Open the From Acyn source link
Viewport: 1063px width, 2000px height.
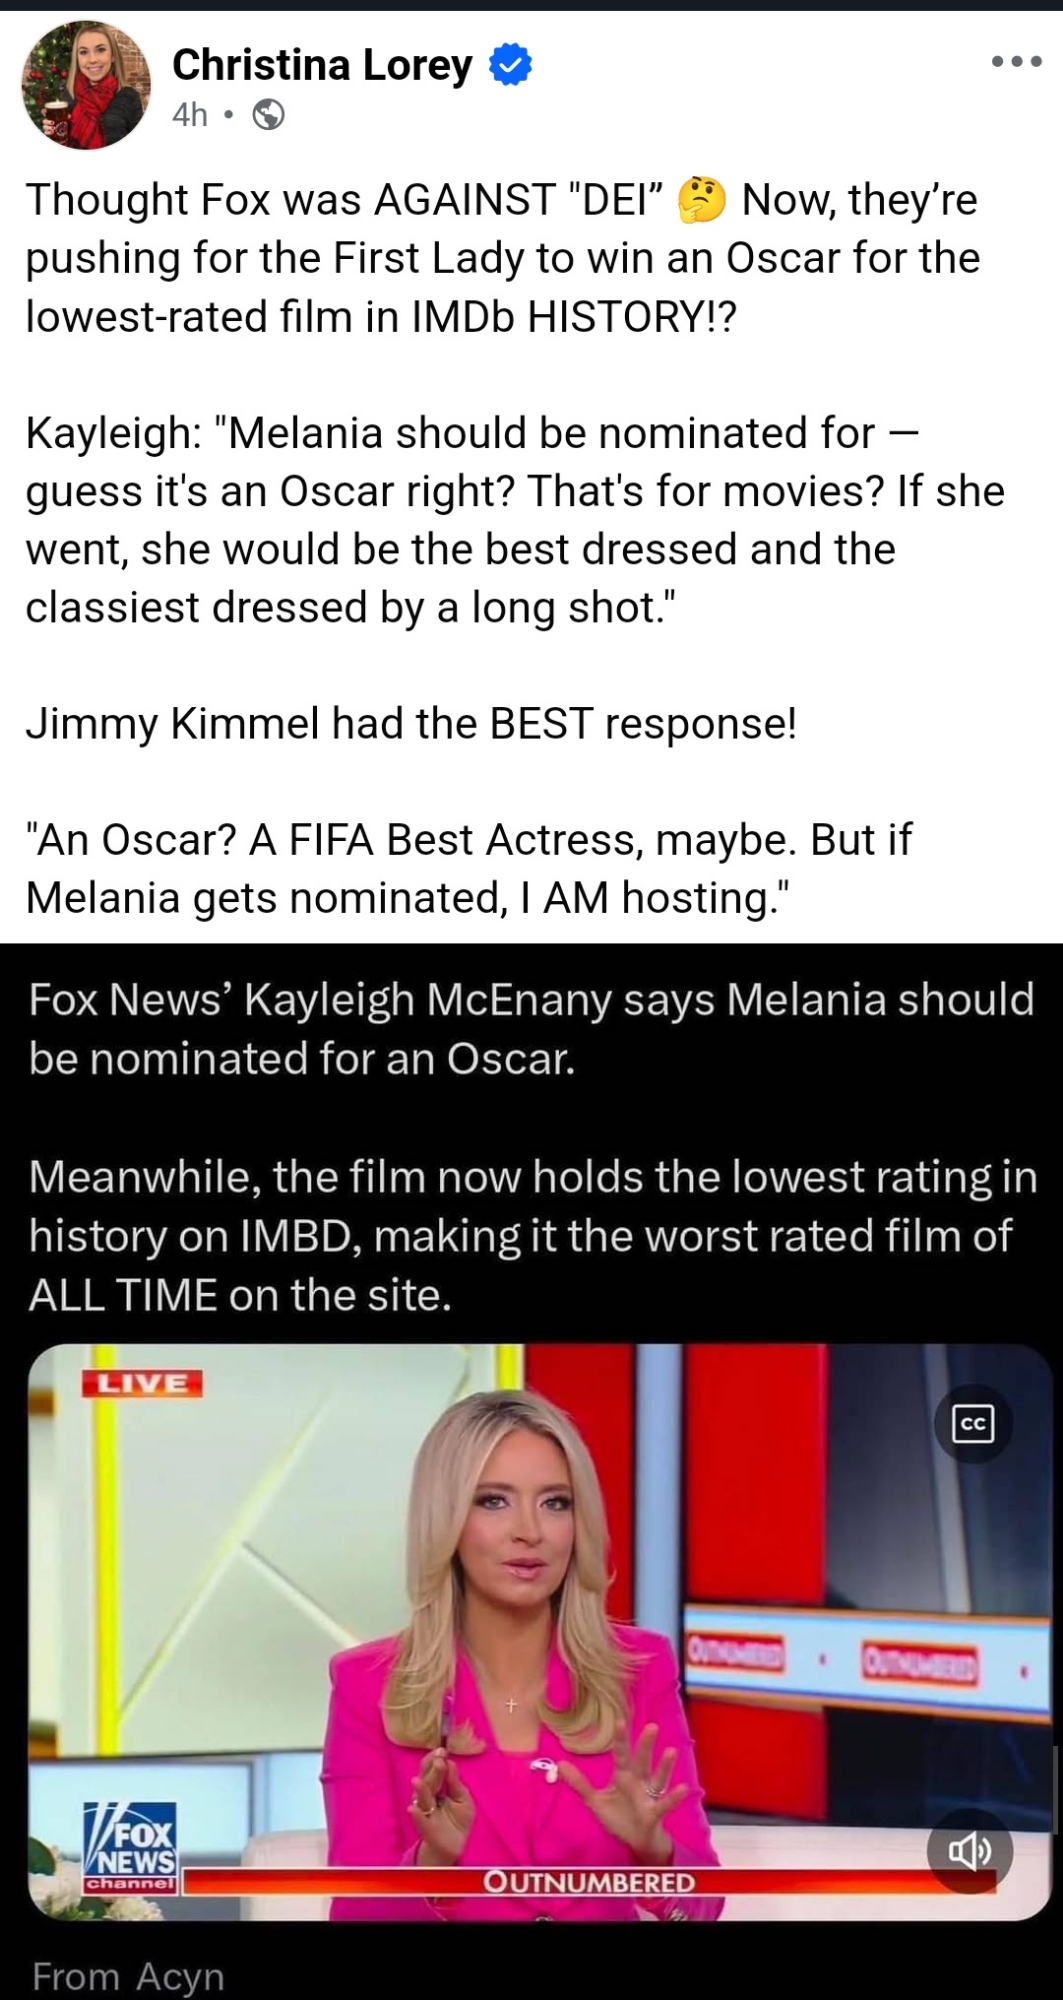click(x=128, y=1976)
